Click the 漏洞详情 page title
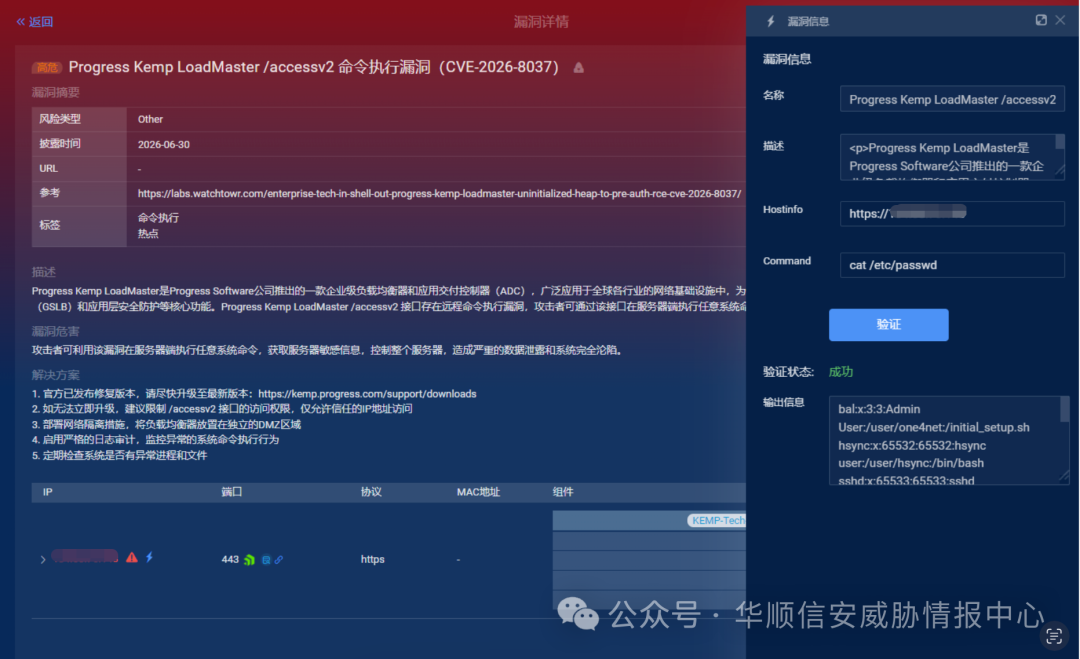The width and height of the screenshot is (1080, 659). [x=541, y=22]
